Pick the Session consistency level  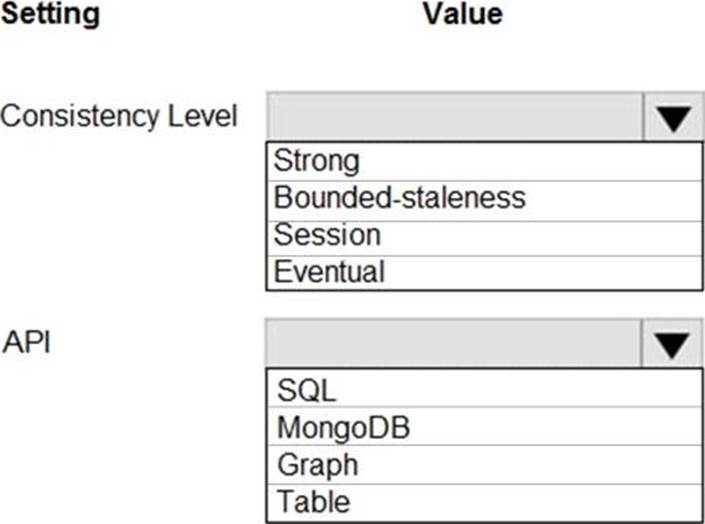[484, 235]
